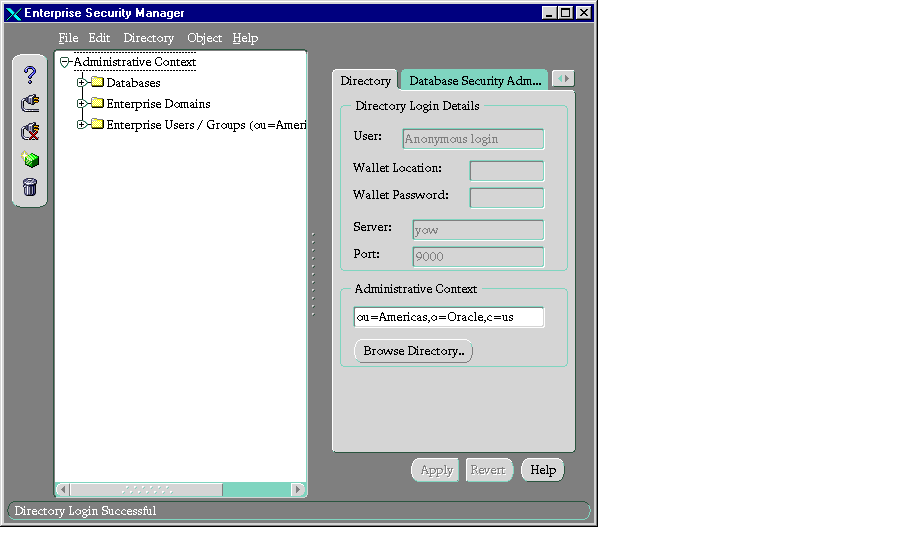Select the Enterprise Users / Groups tree item
Image resolution: width=905 pixels, height=536 pixels.
(x=205, y=125)
